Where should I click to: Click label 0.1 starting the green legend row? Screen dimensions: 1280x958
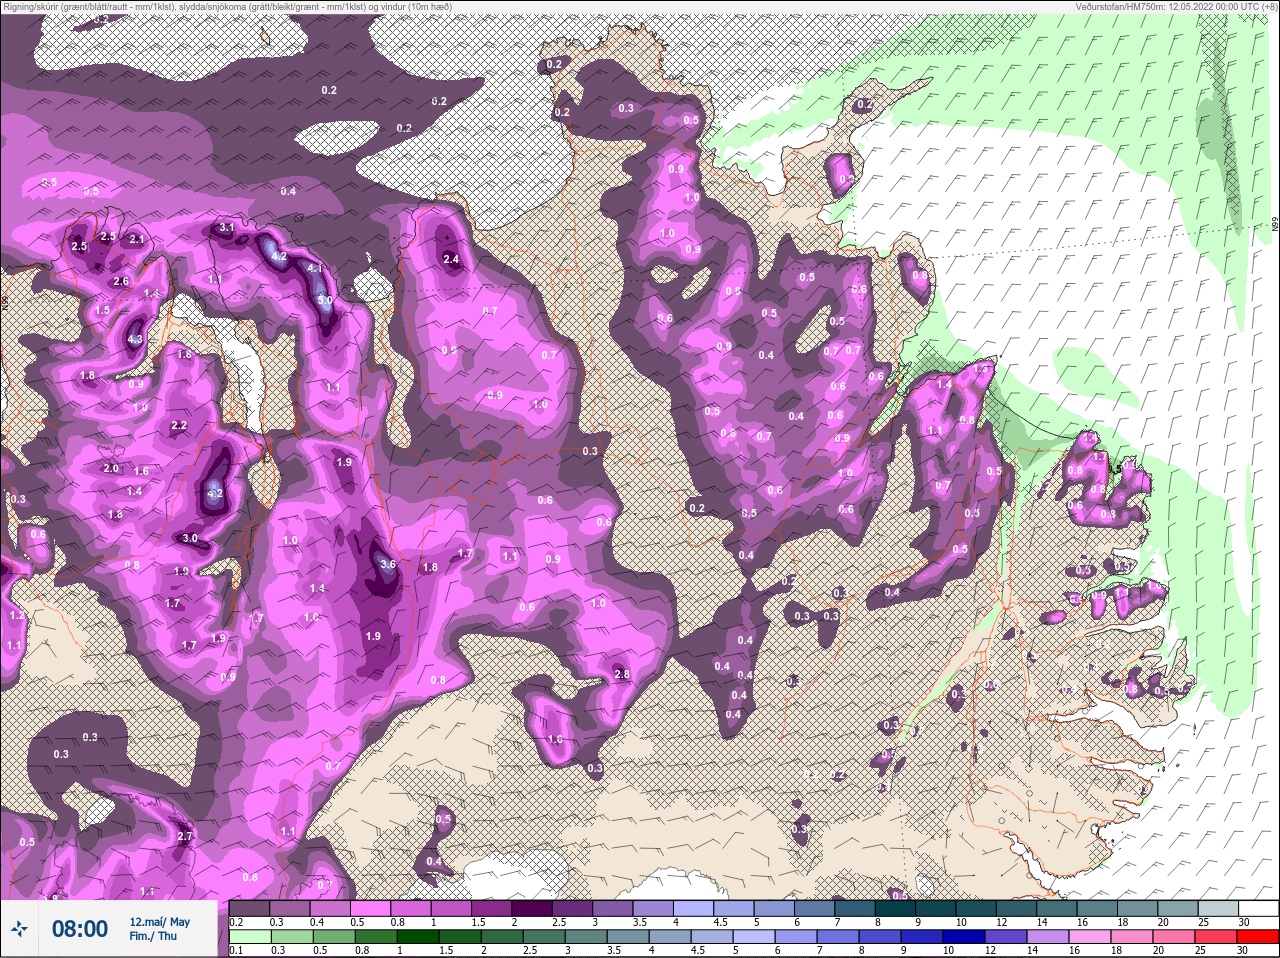(x=237, y=952)
